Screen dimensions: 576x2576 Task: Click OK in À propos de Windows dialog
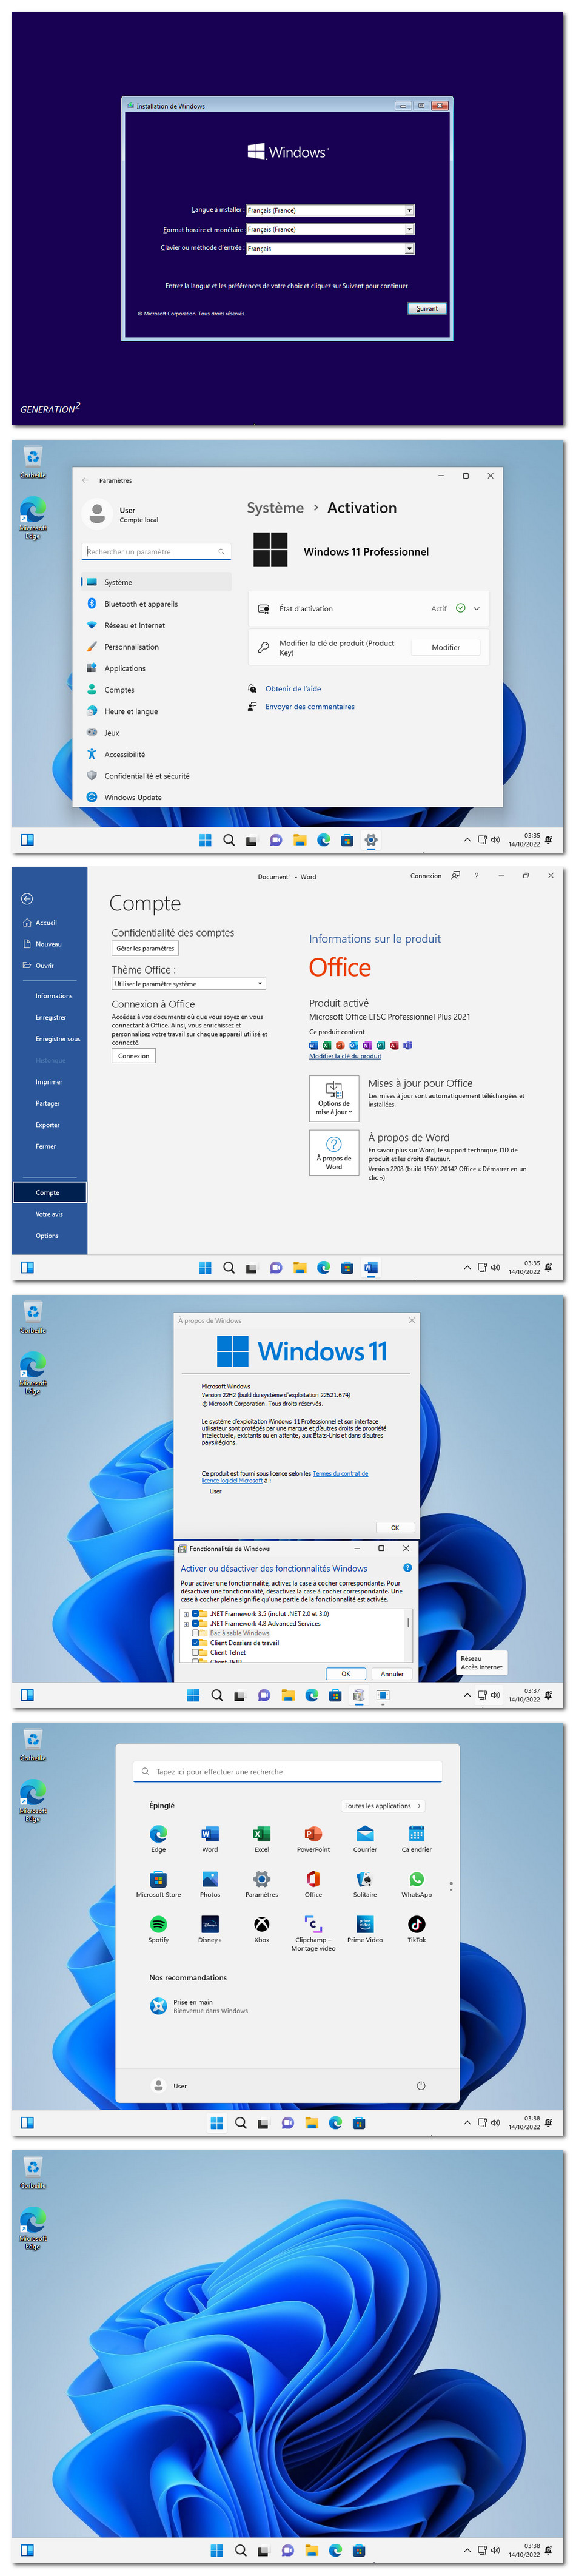[395, 1527]
